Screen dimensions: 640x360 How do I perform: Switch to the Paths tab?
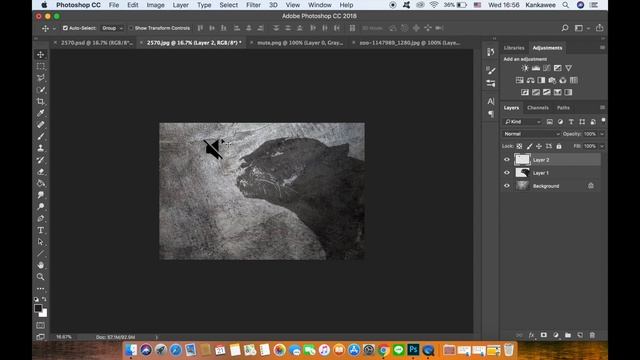pos(563,108)
